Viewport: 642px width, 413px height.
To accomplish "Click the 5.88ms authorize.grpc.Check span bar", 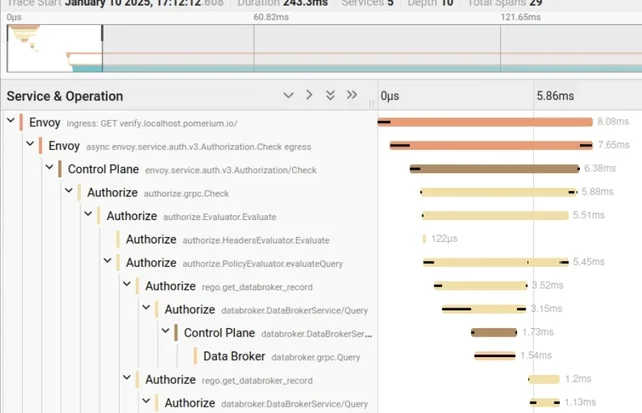I will pos(498,192).
